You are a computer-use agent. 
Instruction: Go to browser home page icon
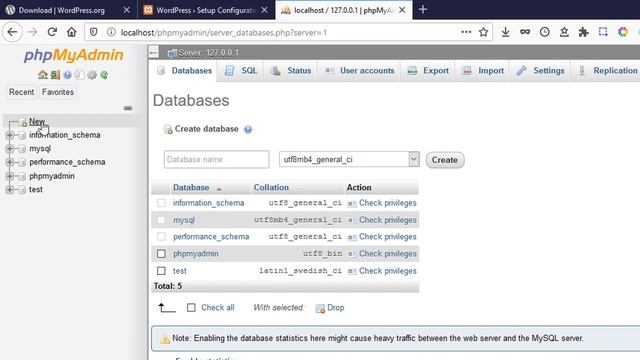[71, 32]
